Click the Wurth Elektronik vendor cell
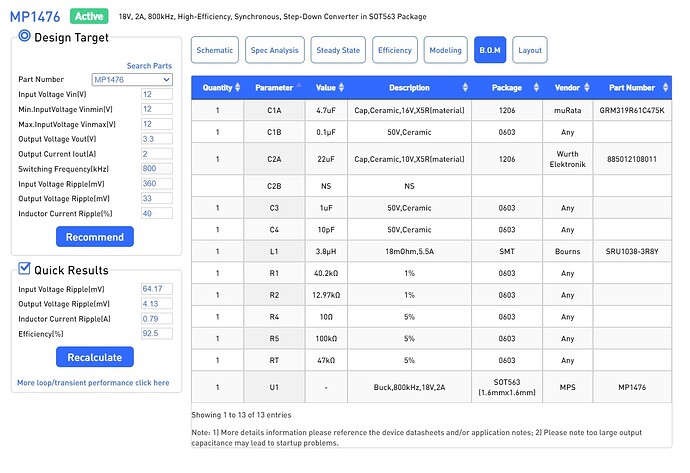 567,159
